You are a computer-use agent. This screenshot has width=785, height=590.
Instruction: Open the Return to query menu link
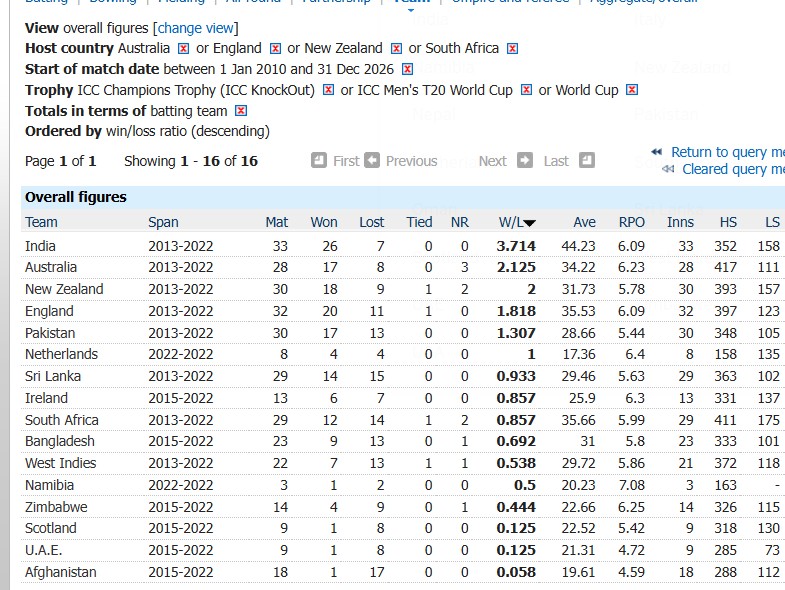(726, 152)
